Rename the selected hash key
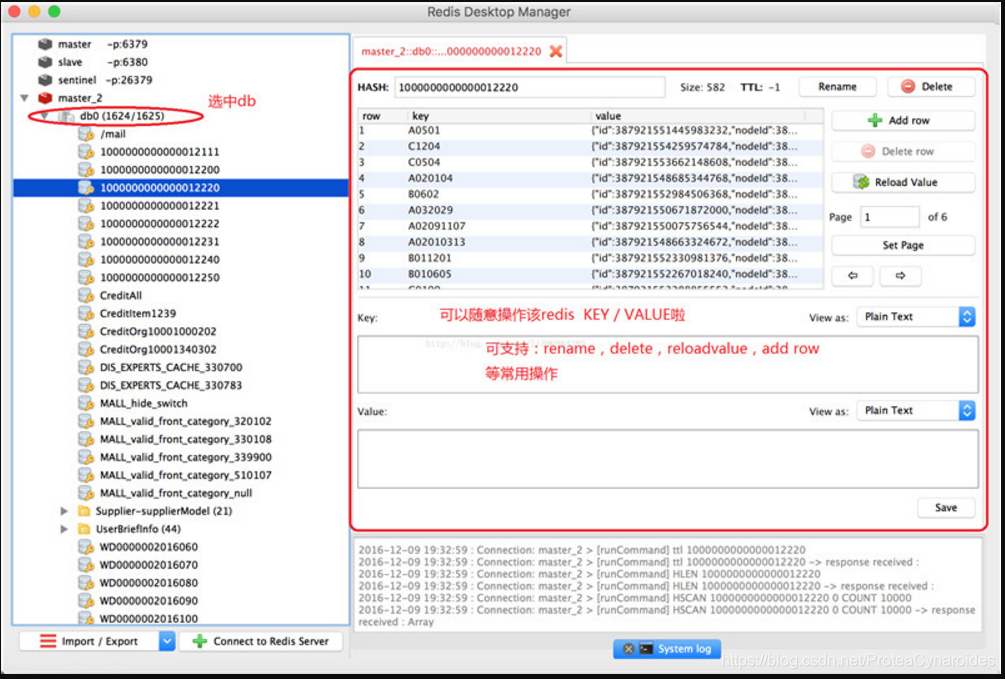Image resolution: width=1005 pixels, height=679 pixels. [x=837, y=87]
